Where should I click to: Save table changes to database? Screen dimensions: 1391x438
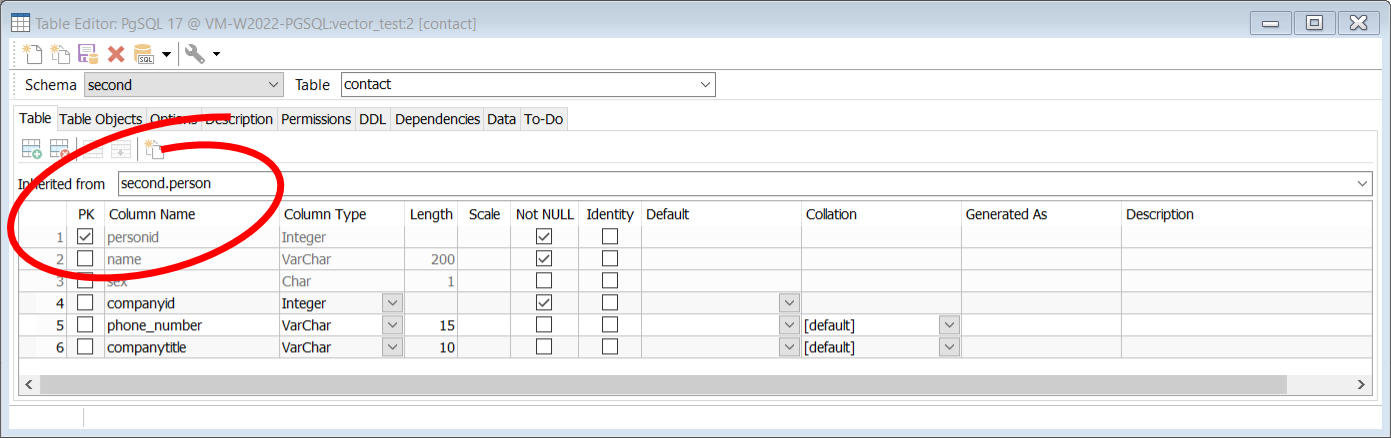[x=88, y=54]
